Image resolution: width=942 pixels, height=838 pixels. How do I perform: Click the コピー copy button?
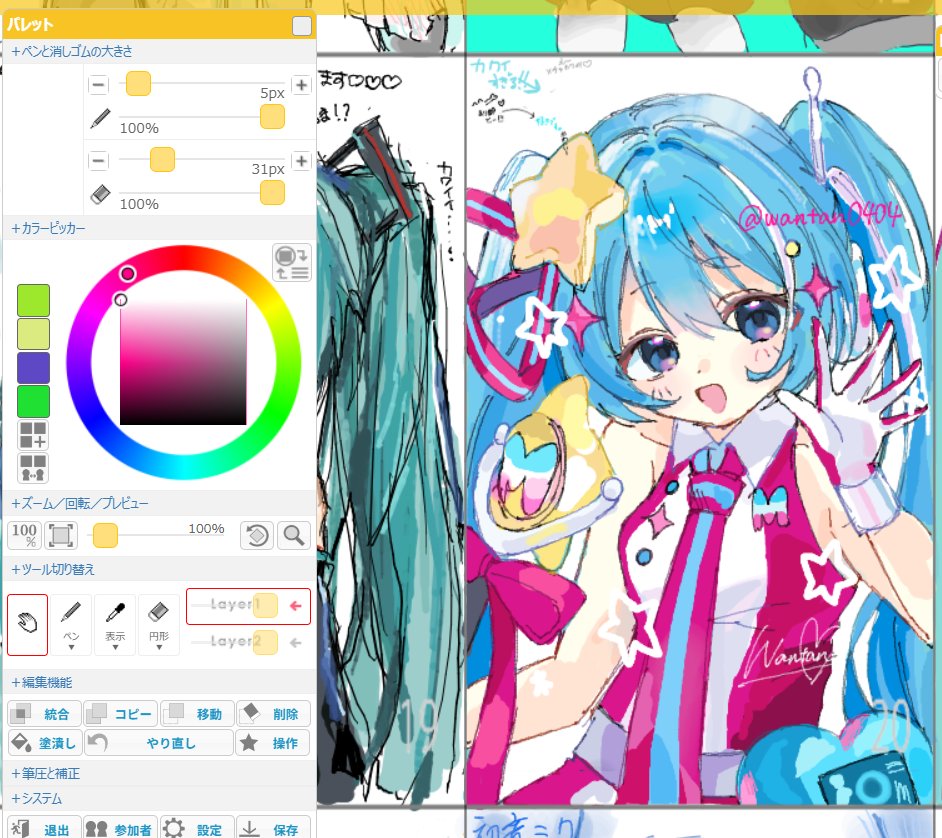[x=121, y=714]
